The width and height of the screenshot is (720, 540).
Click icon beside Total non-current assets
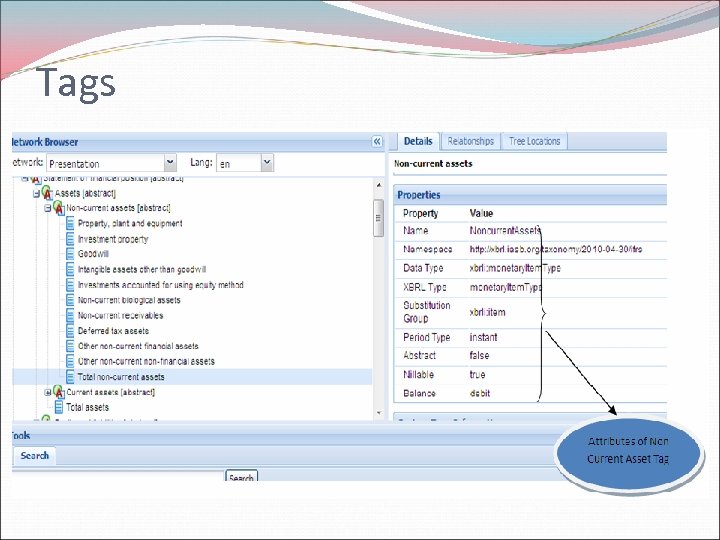[x=70, y=377]
